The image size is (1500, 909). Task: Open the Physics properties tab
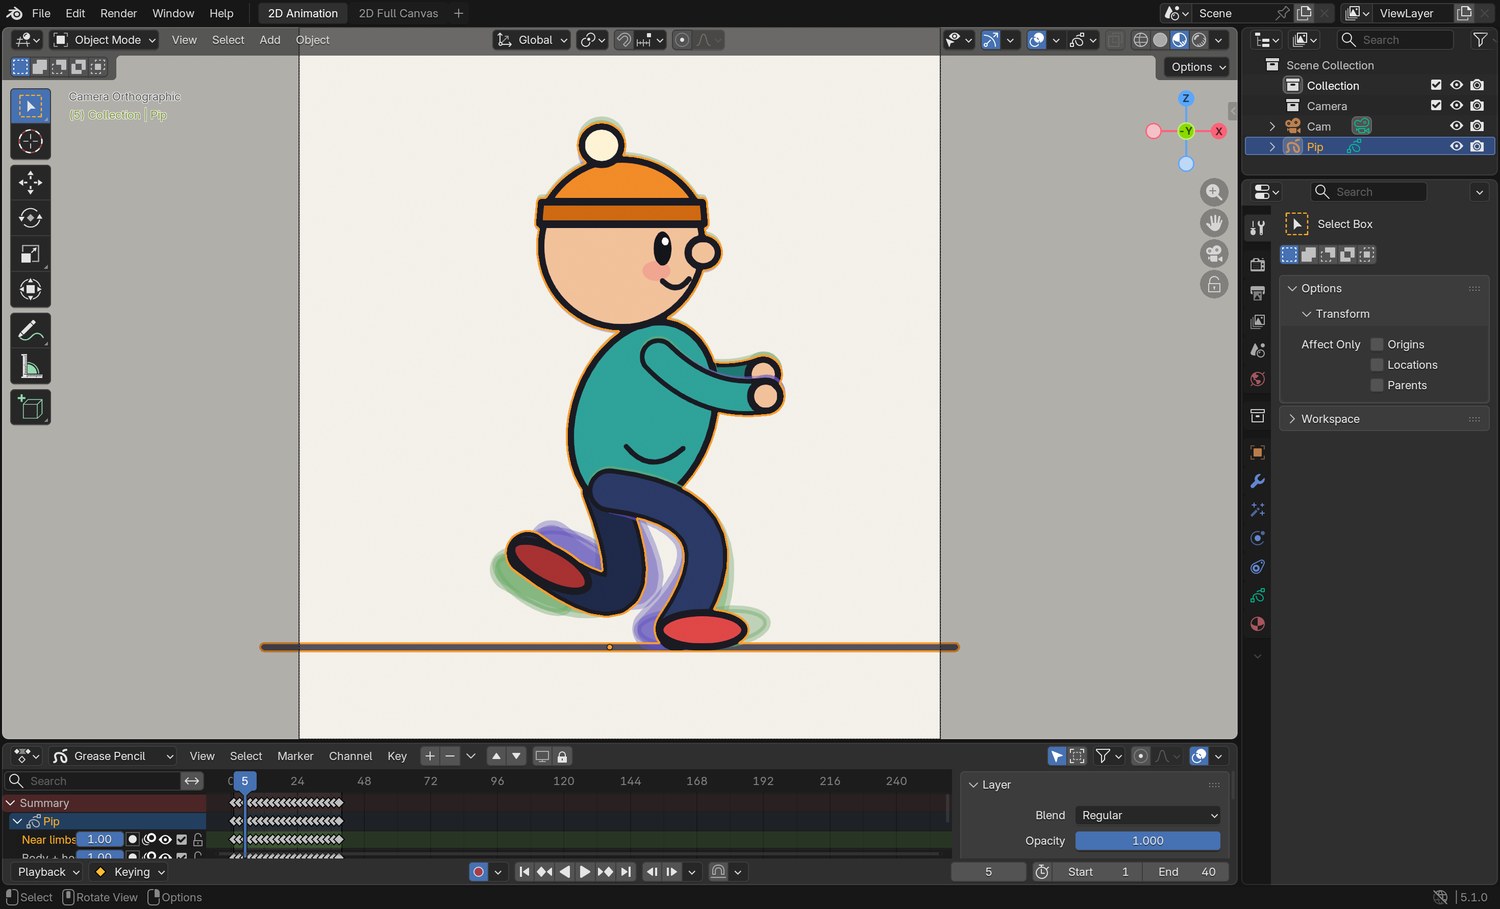[x=1258, y=538]
